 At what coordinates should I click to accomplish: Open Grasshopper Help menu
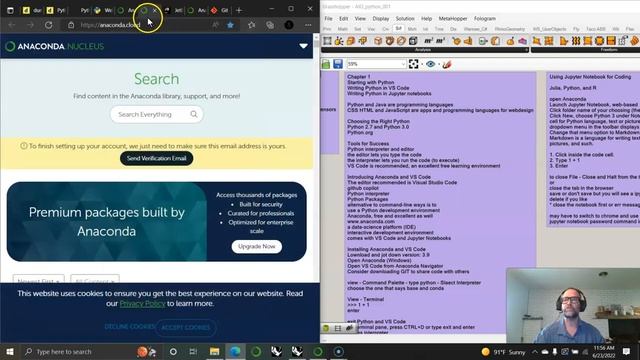click(426, 18)
